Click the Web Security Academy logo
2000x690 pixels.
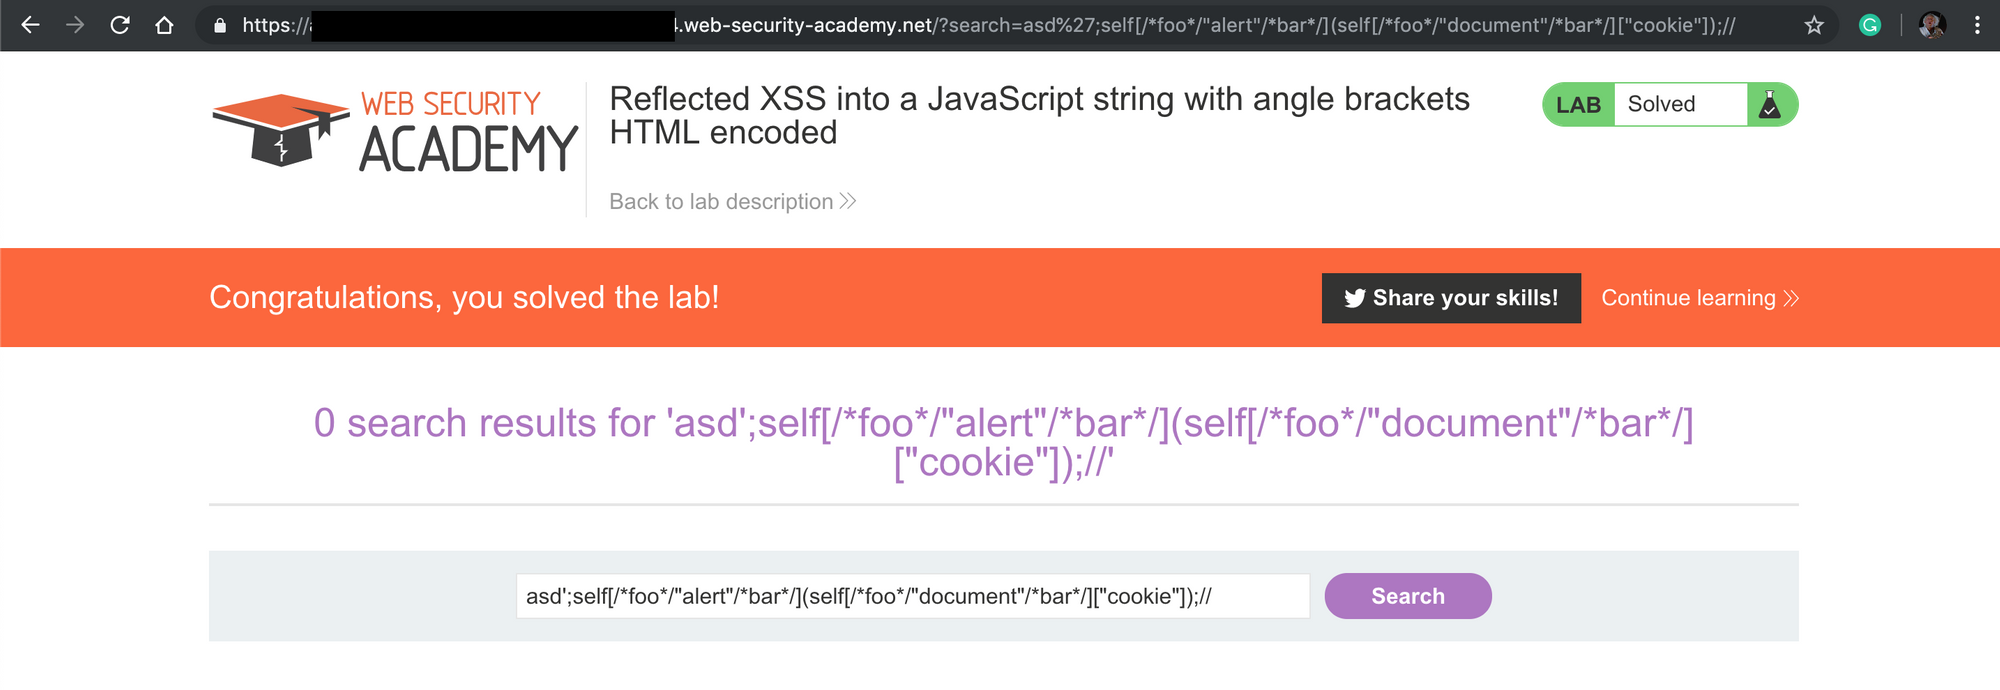[x=395, y=132]
